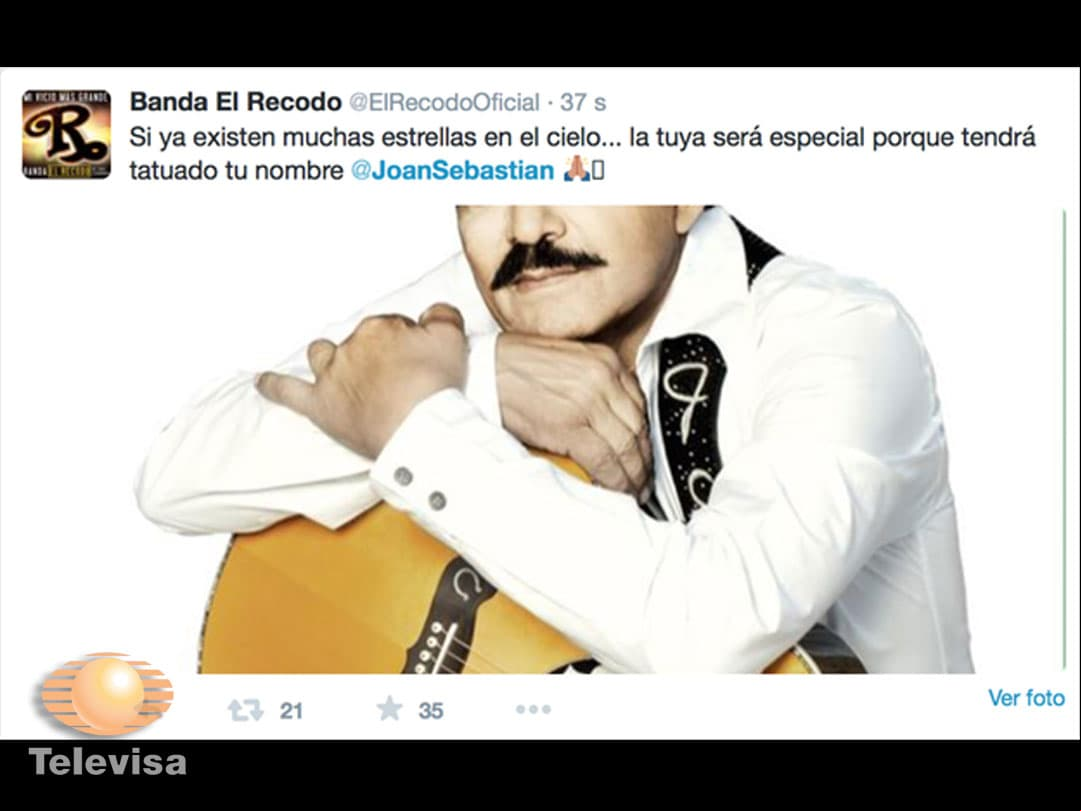Click the tweet text about estrellas en el cielo
1081x811 pixels.
(583, 154)
